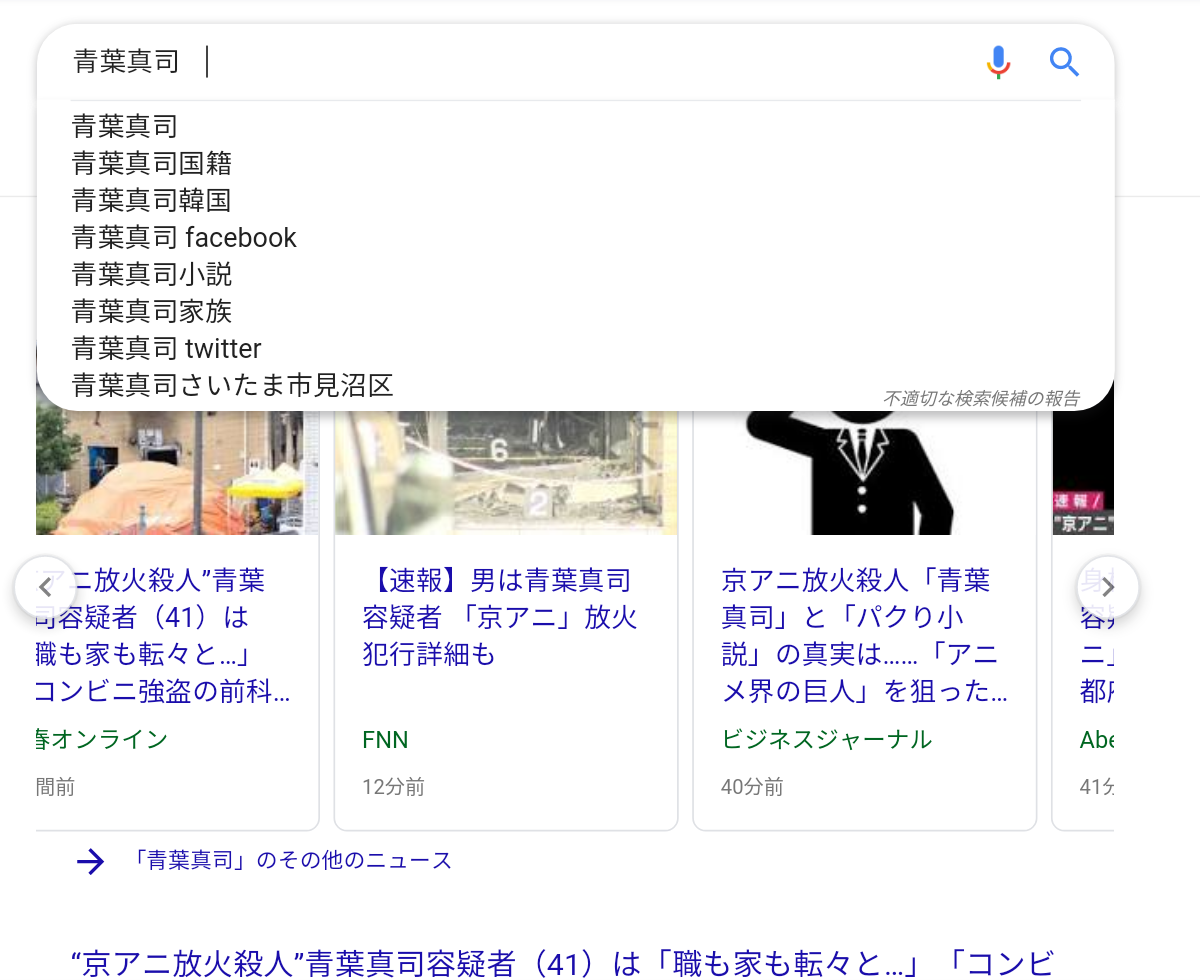
Task: Click the 速報 thumbnail at carousel edge
Action: click(1083, 472)
